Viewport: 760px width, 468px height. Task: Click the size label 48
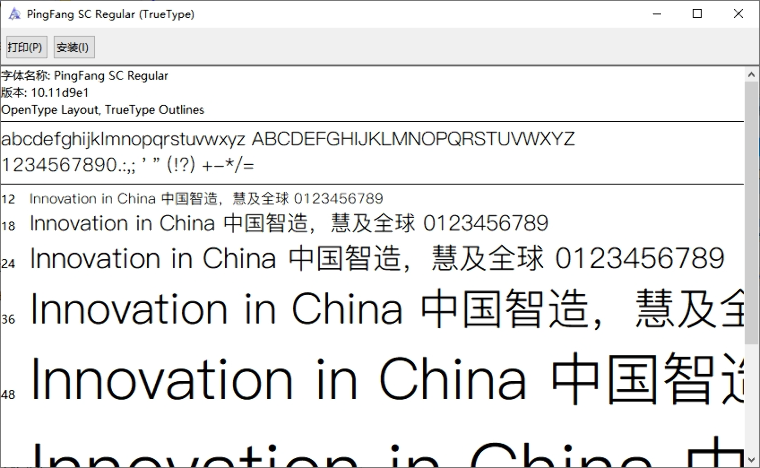8,395
